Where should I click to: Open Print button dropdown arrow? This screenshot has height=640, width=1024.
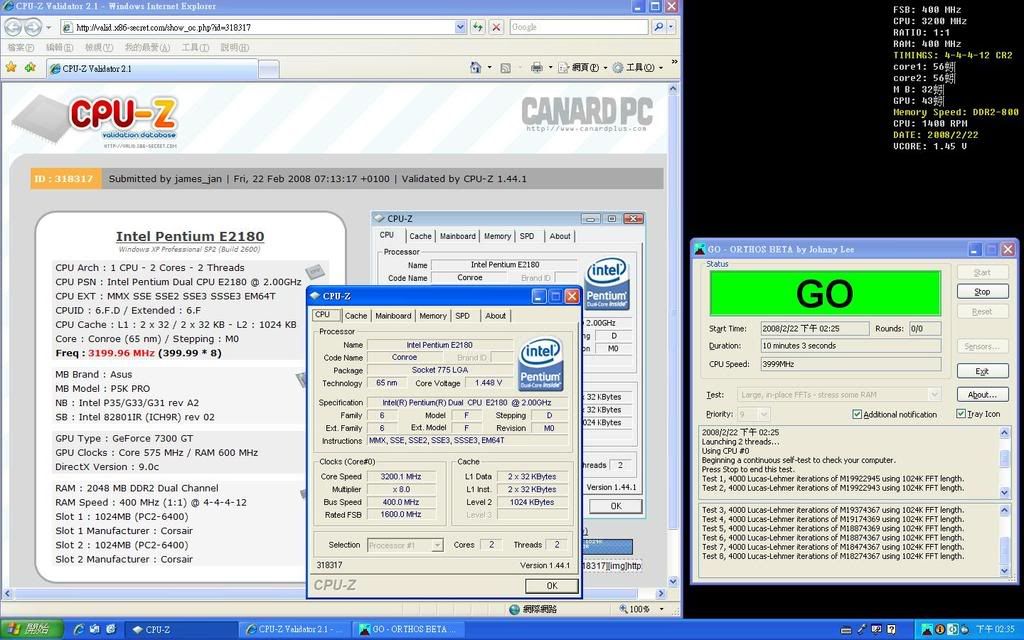coord(549,67)
